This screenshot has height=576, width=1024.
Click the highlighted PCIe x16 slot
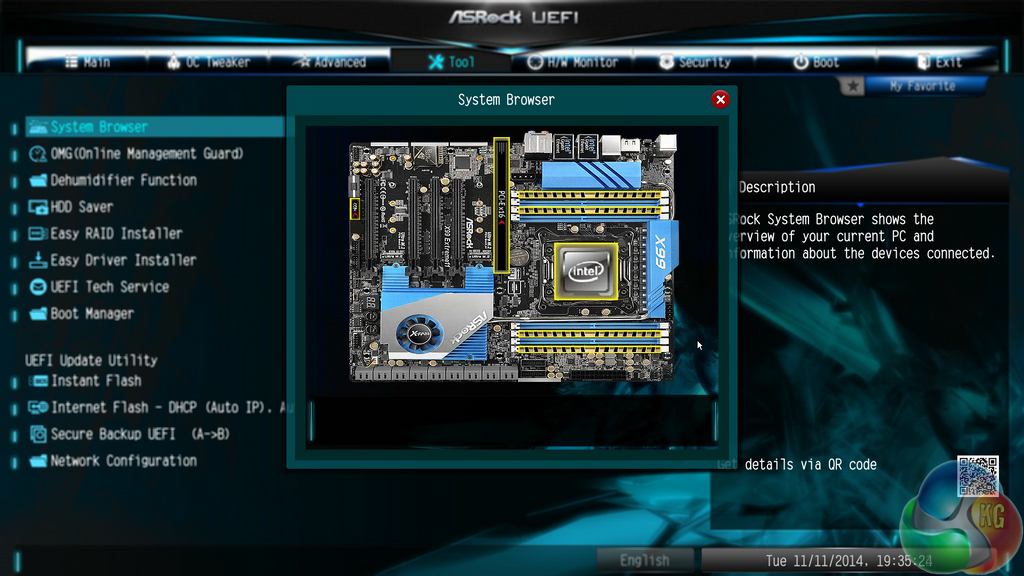pos(502,205)
